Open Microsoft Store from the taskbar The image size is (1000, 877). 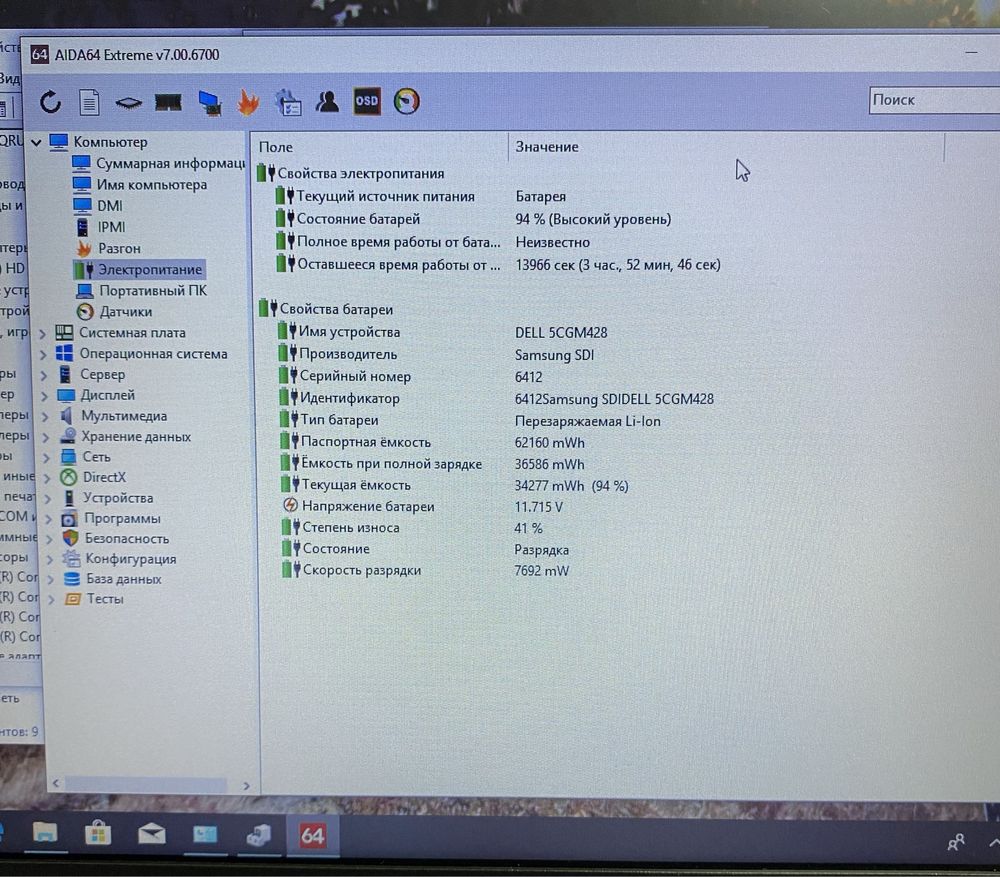tap(98, 834)
